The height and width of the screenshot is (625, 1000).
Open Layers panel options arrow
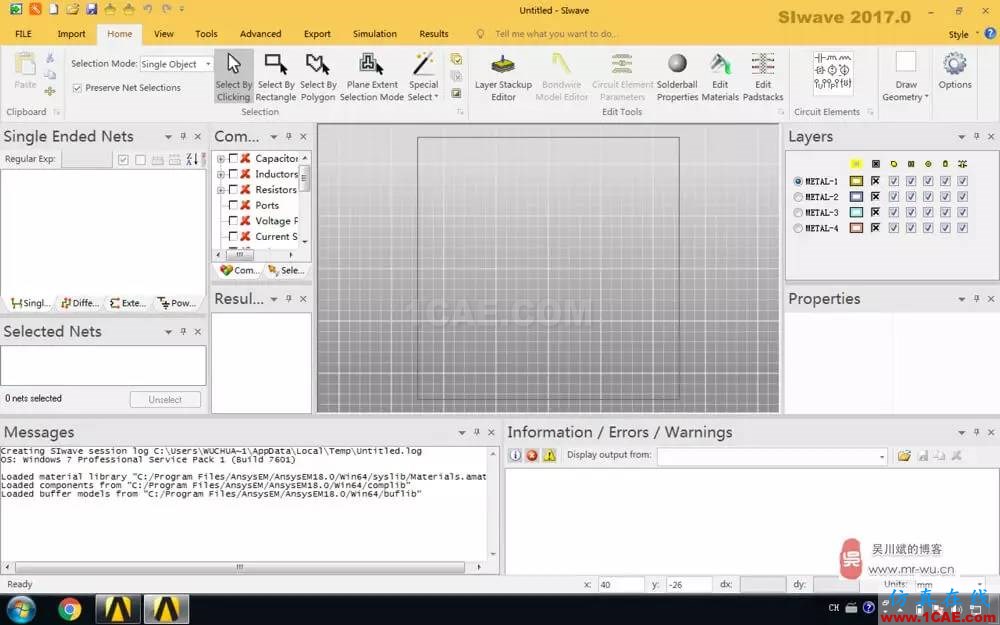961,137
